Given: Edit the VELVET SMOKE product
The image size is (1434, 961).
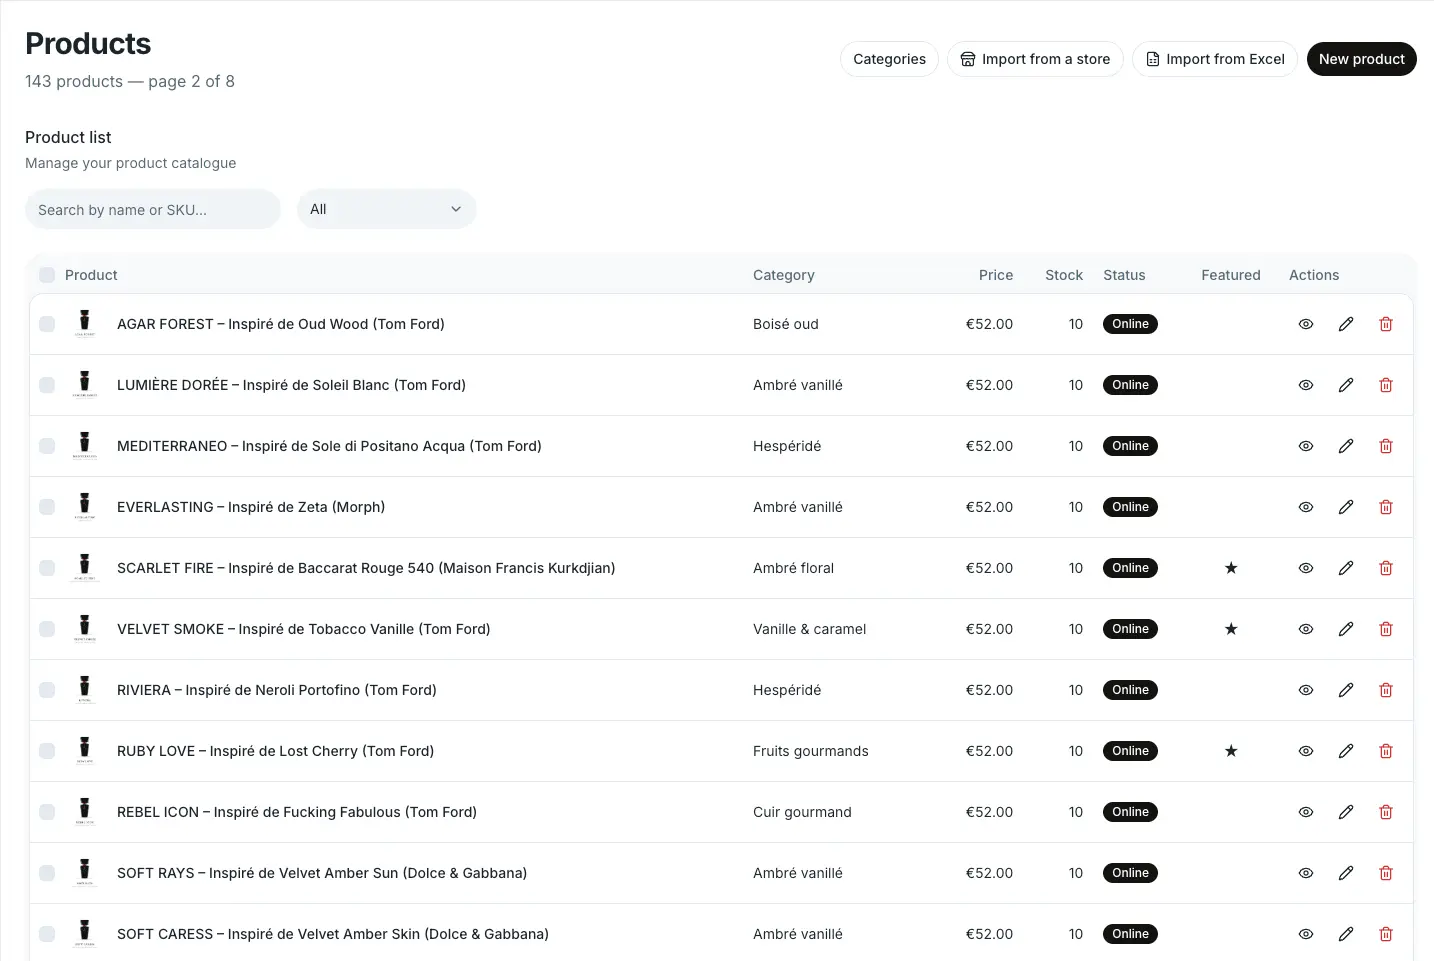Looking at the screenshot, I should [1346, 629].
